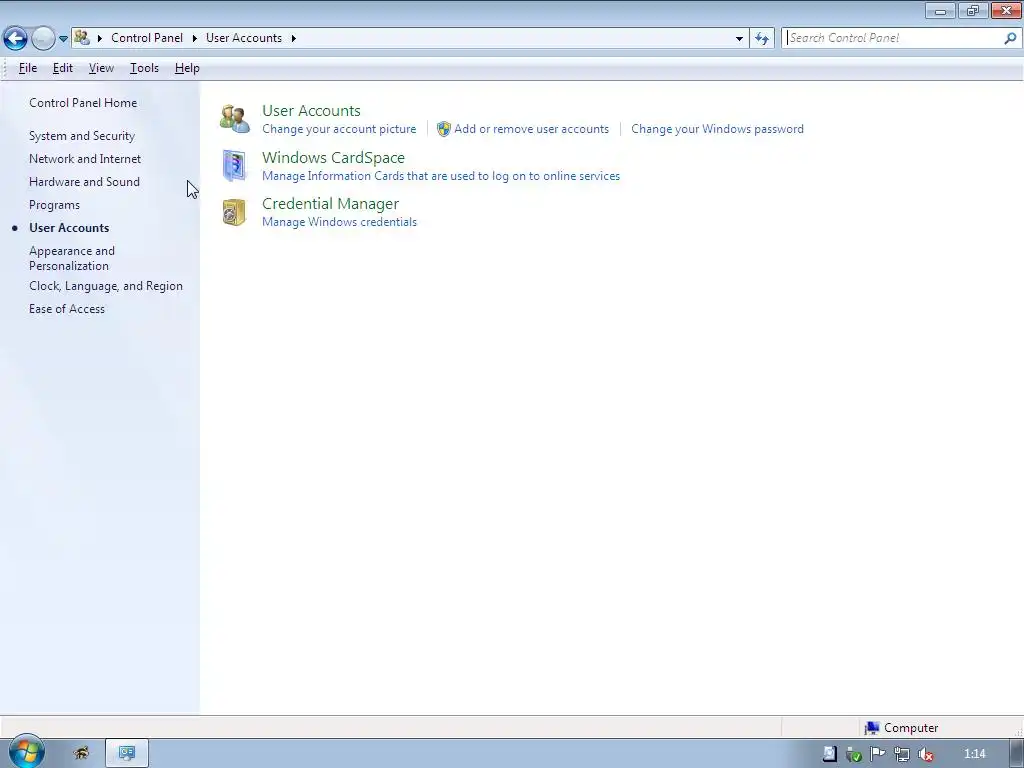Image resolution: width=1024 pixels, height=768 pixels.
Task: Click the Refresh button beside address bar
Action: (761, 39)
